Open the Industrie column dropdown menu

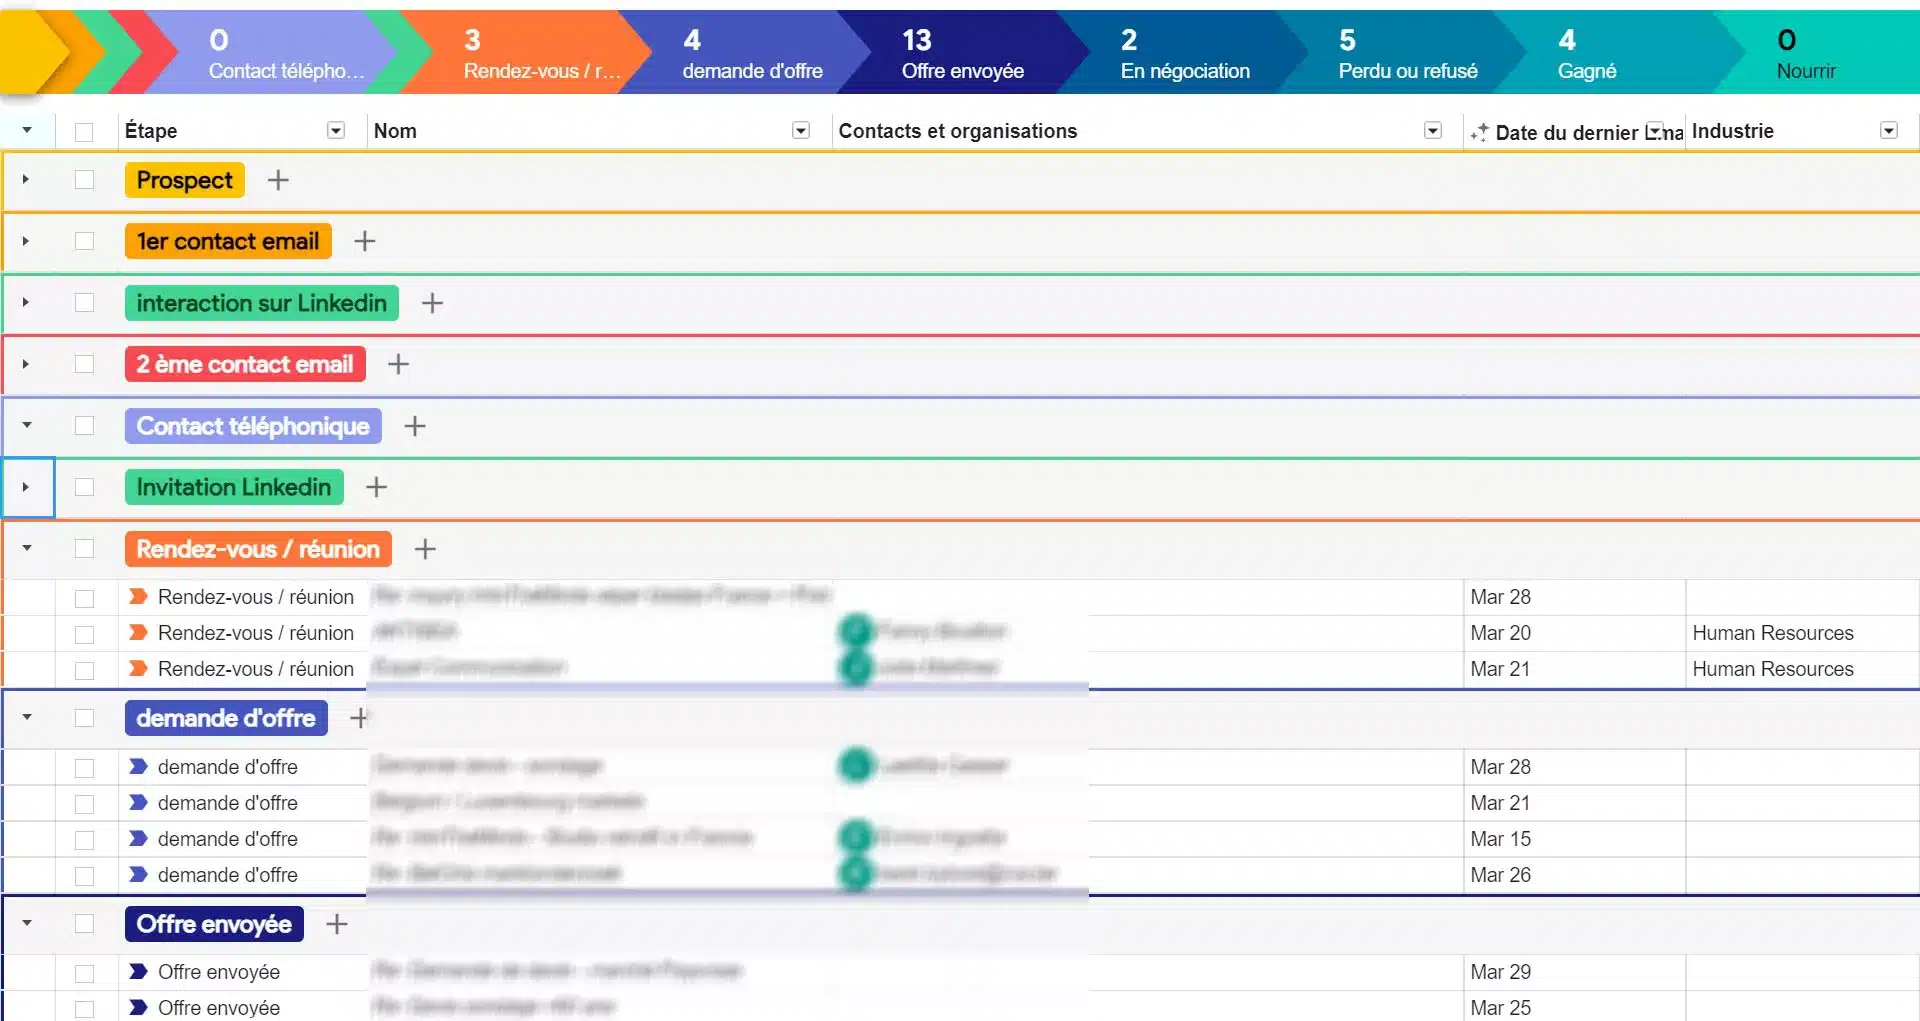pyautogui.click(x=1888, y=131)
